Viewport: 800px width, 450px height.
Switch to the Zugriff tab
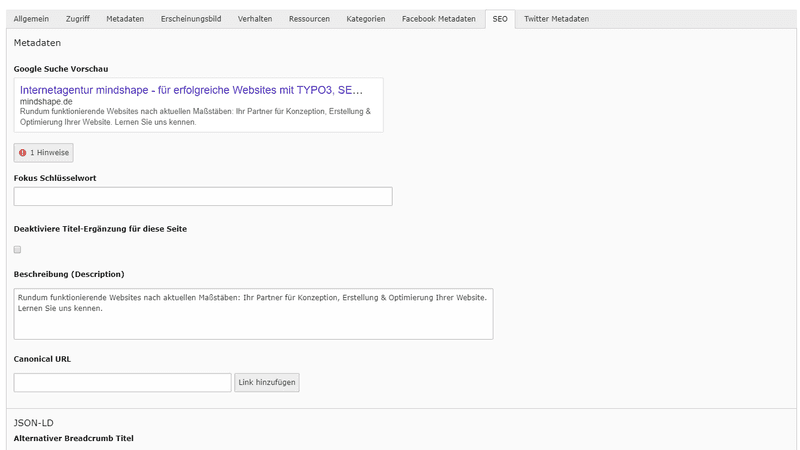pyautogui.click(x=78, y=19)
